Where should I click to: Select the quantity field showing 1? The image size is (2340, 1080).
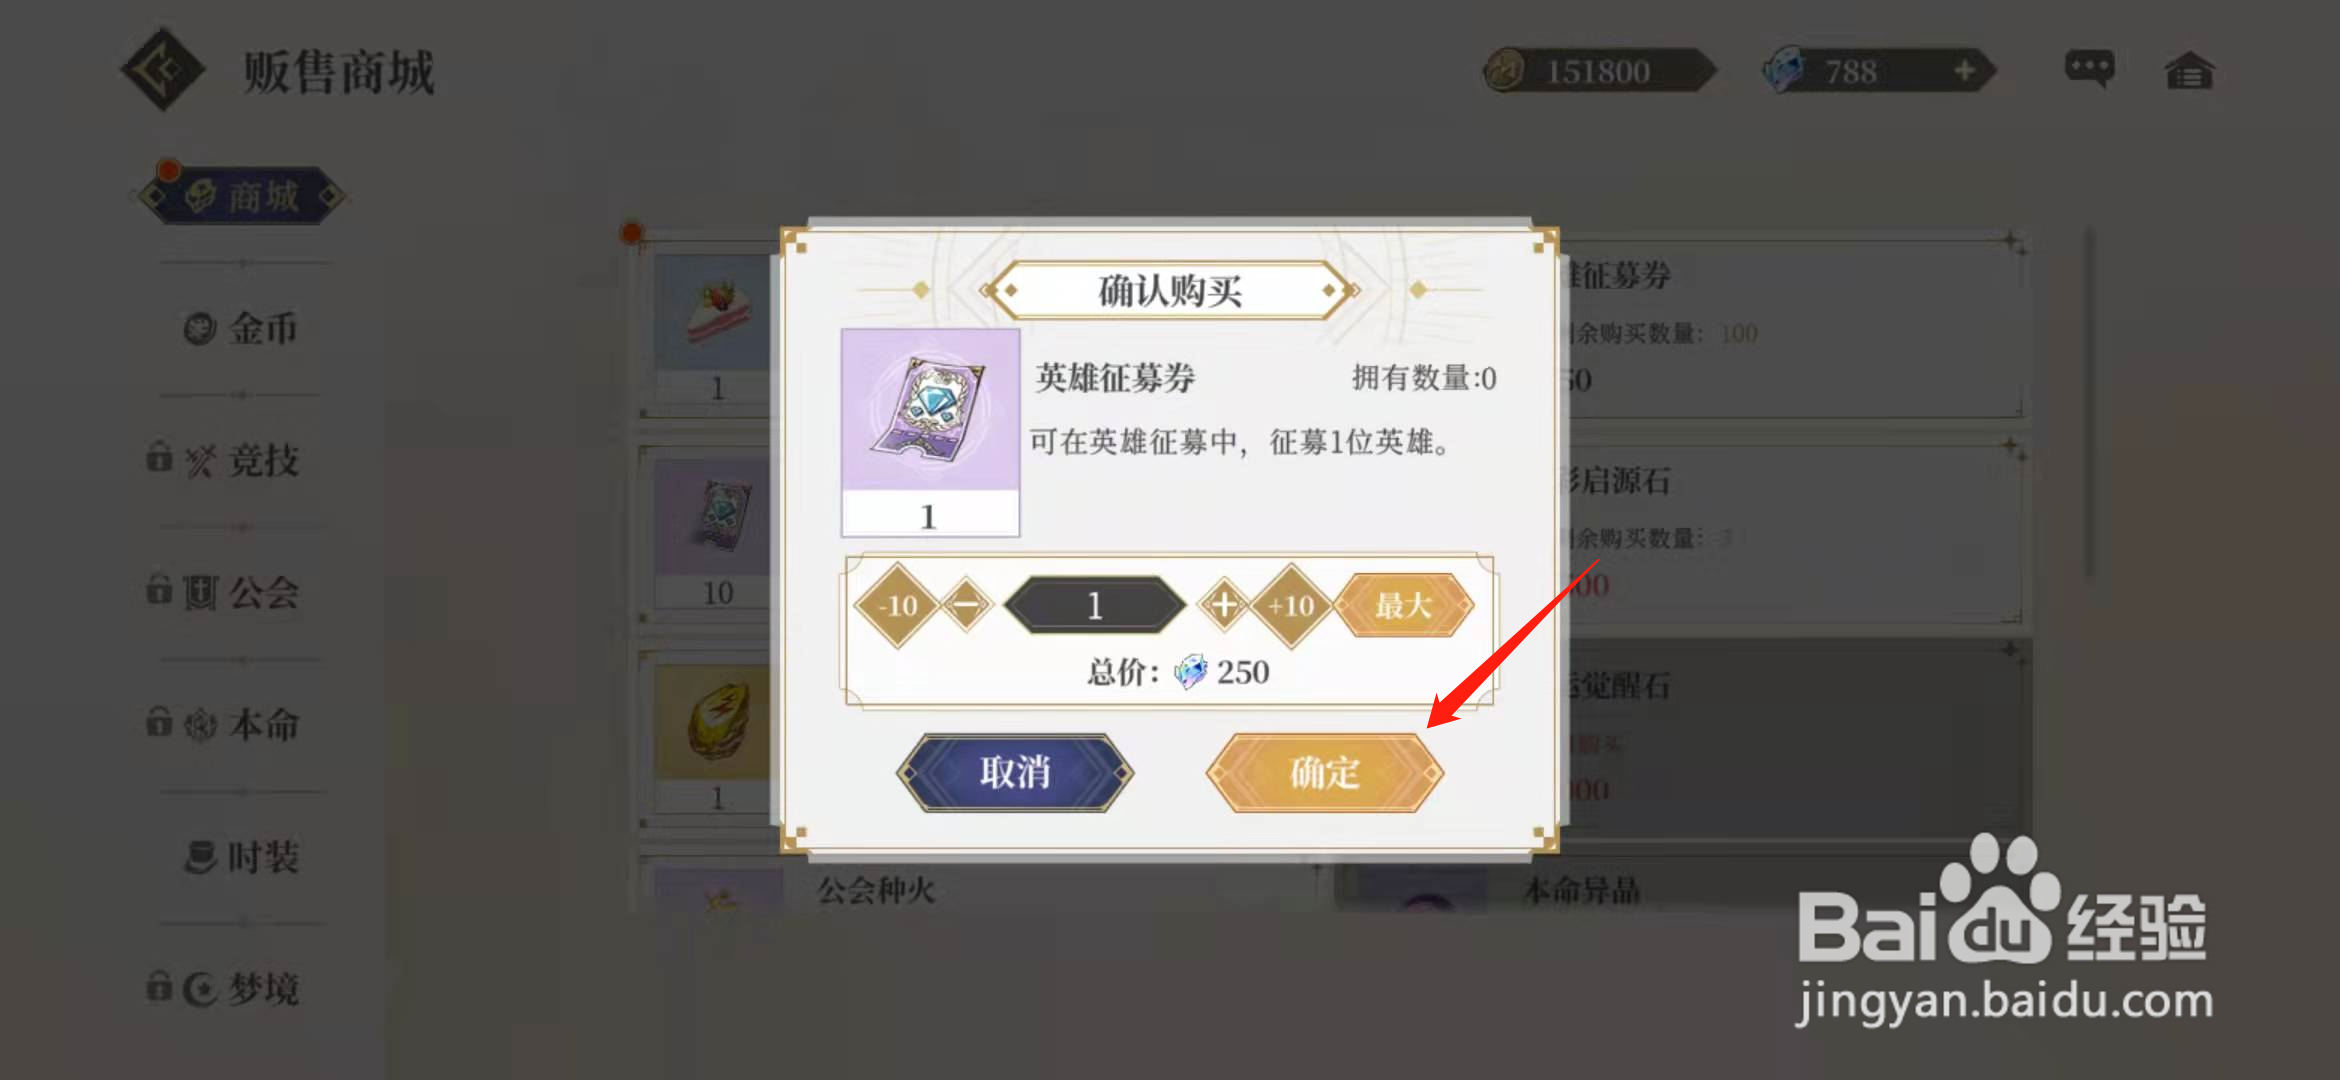coord(1095,605)
